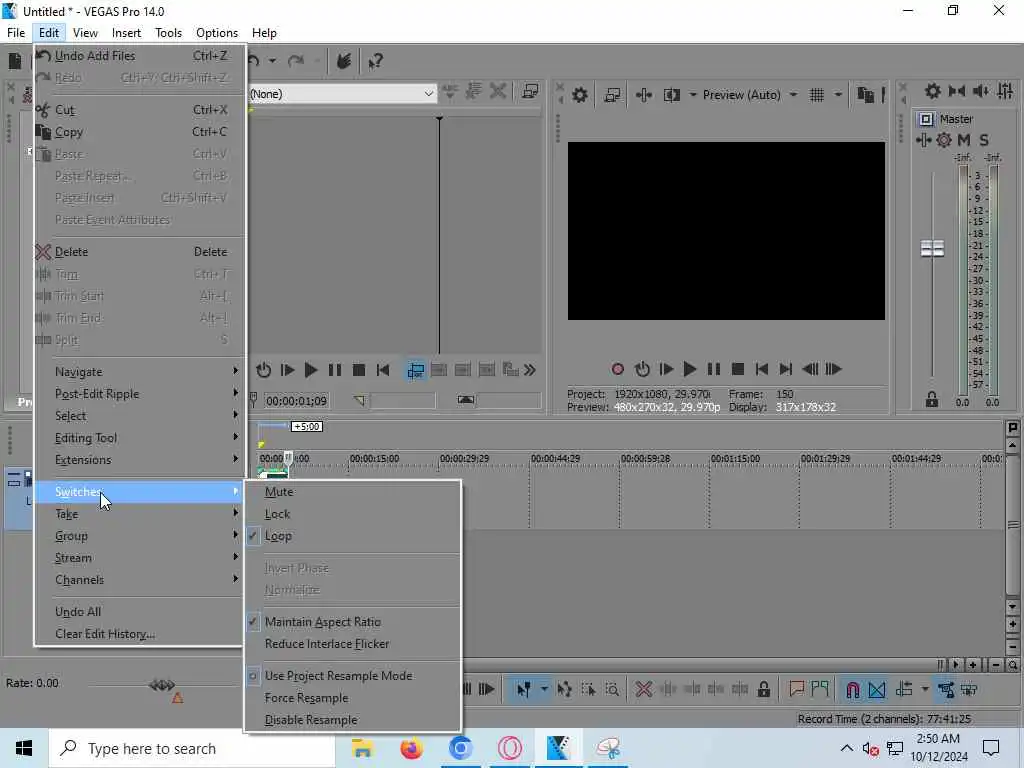Open the Tools menu
1024x768 pixels.
point(168,33)
